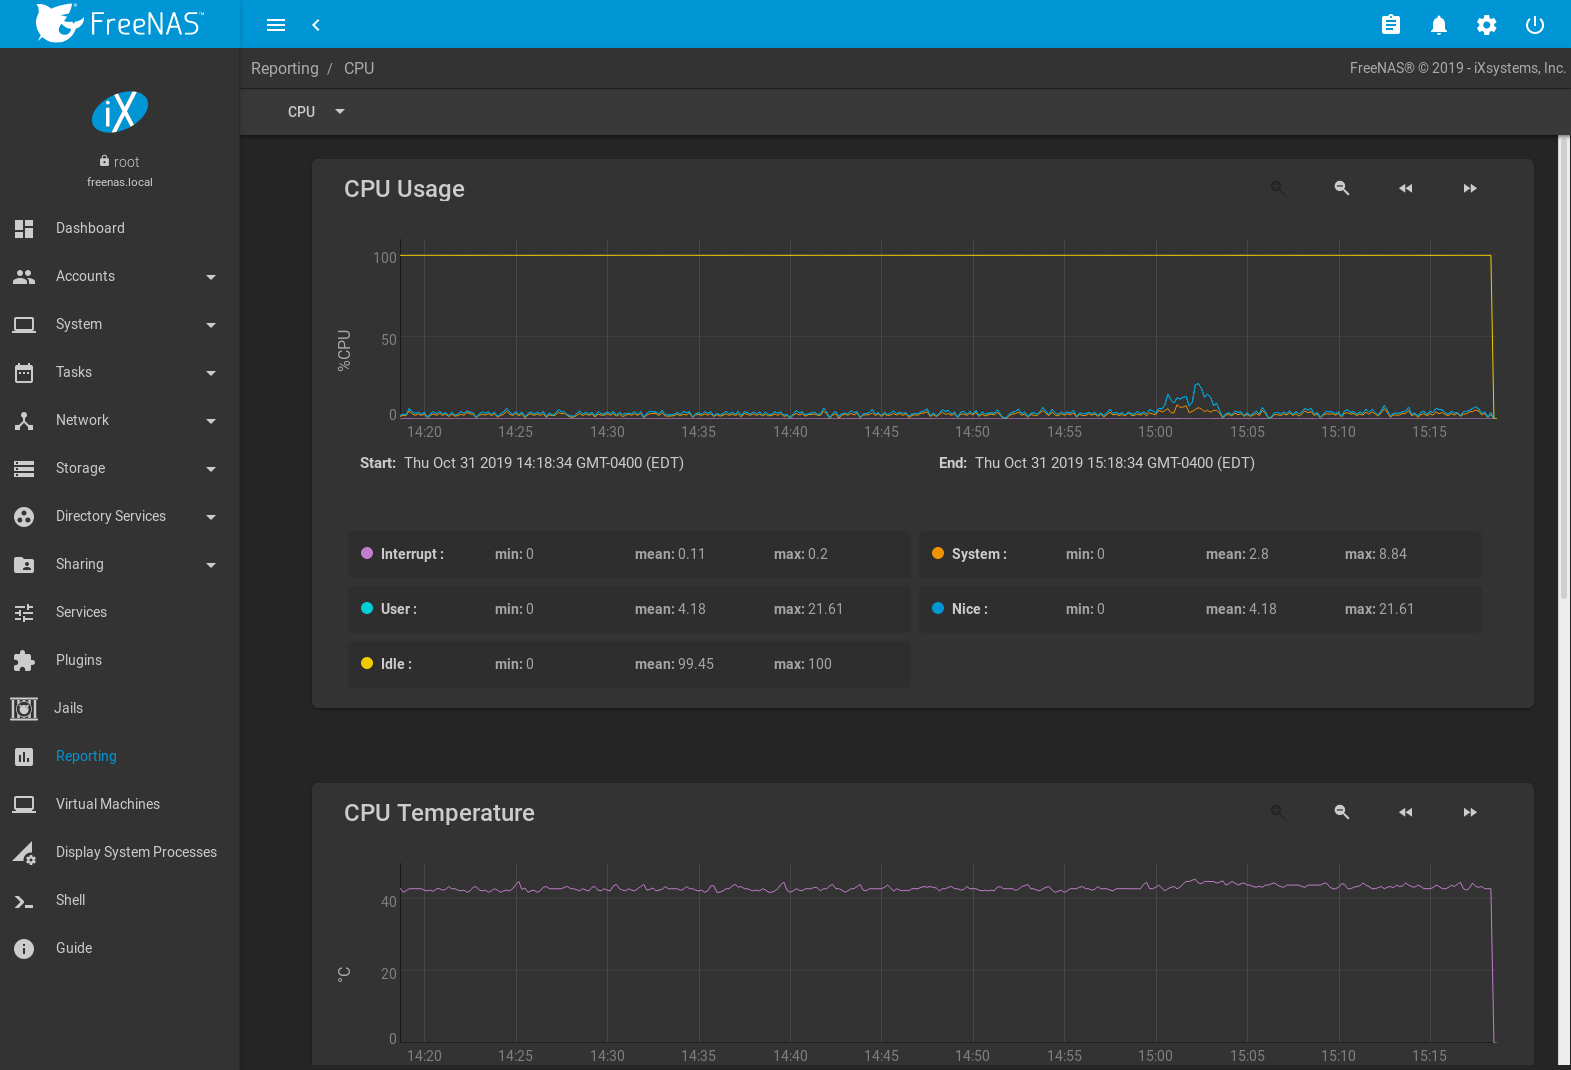Viewport: 1571px width, 1070px height.
Task: Open the settings gear icon
Action: point(1486,25)
